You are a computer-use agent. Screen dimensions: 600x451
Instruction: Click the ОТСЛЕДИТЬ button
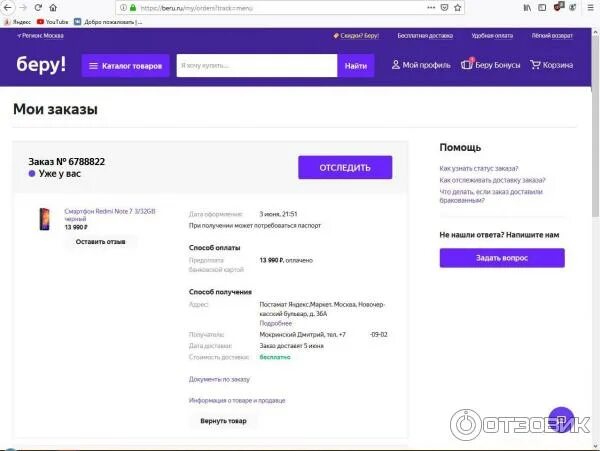(345, 167)
